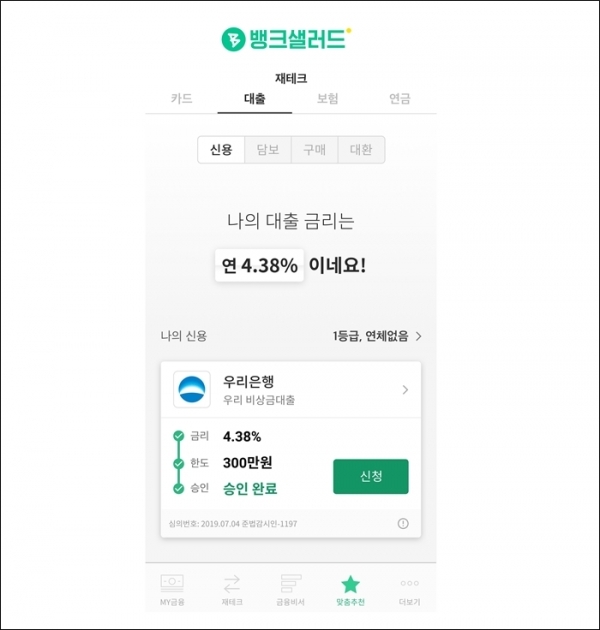Select the 맞춤추천 star icon

(350, 584)
